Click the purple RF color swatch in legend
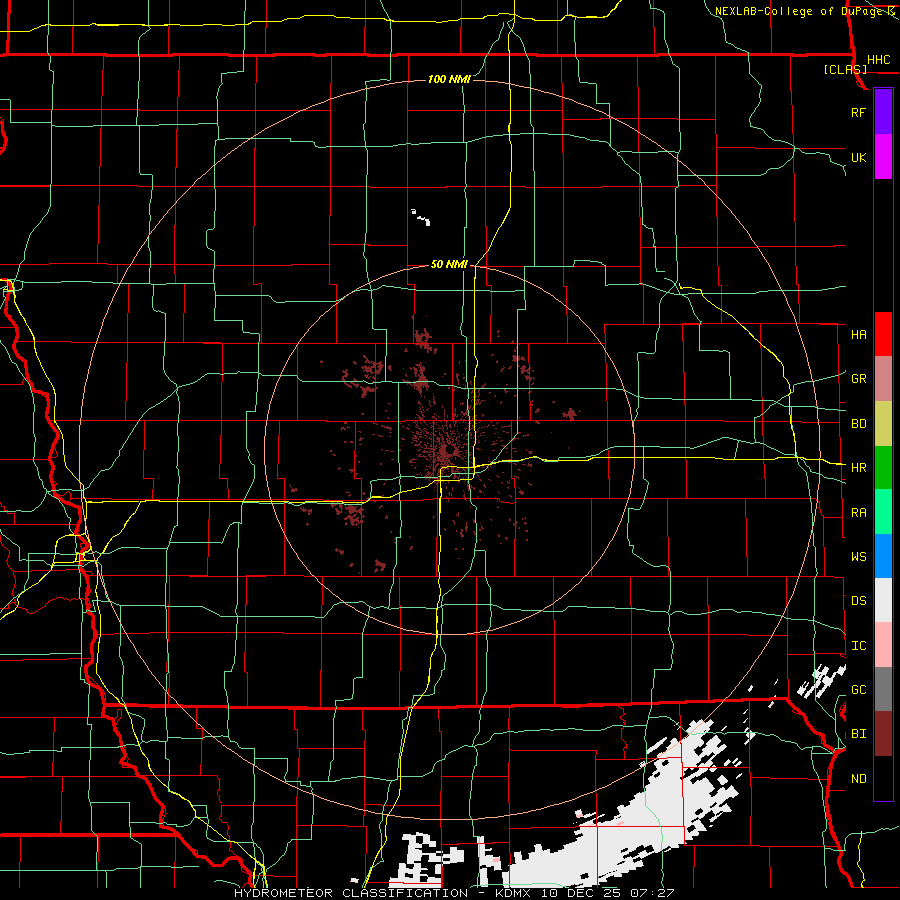 (x=883, y=112)
